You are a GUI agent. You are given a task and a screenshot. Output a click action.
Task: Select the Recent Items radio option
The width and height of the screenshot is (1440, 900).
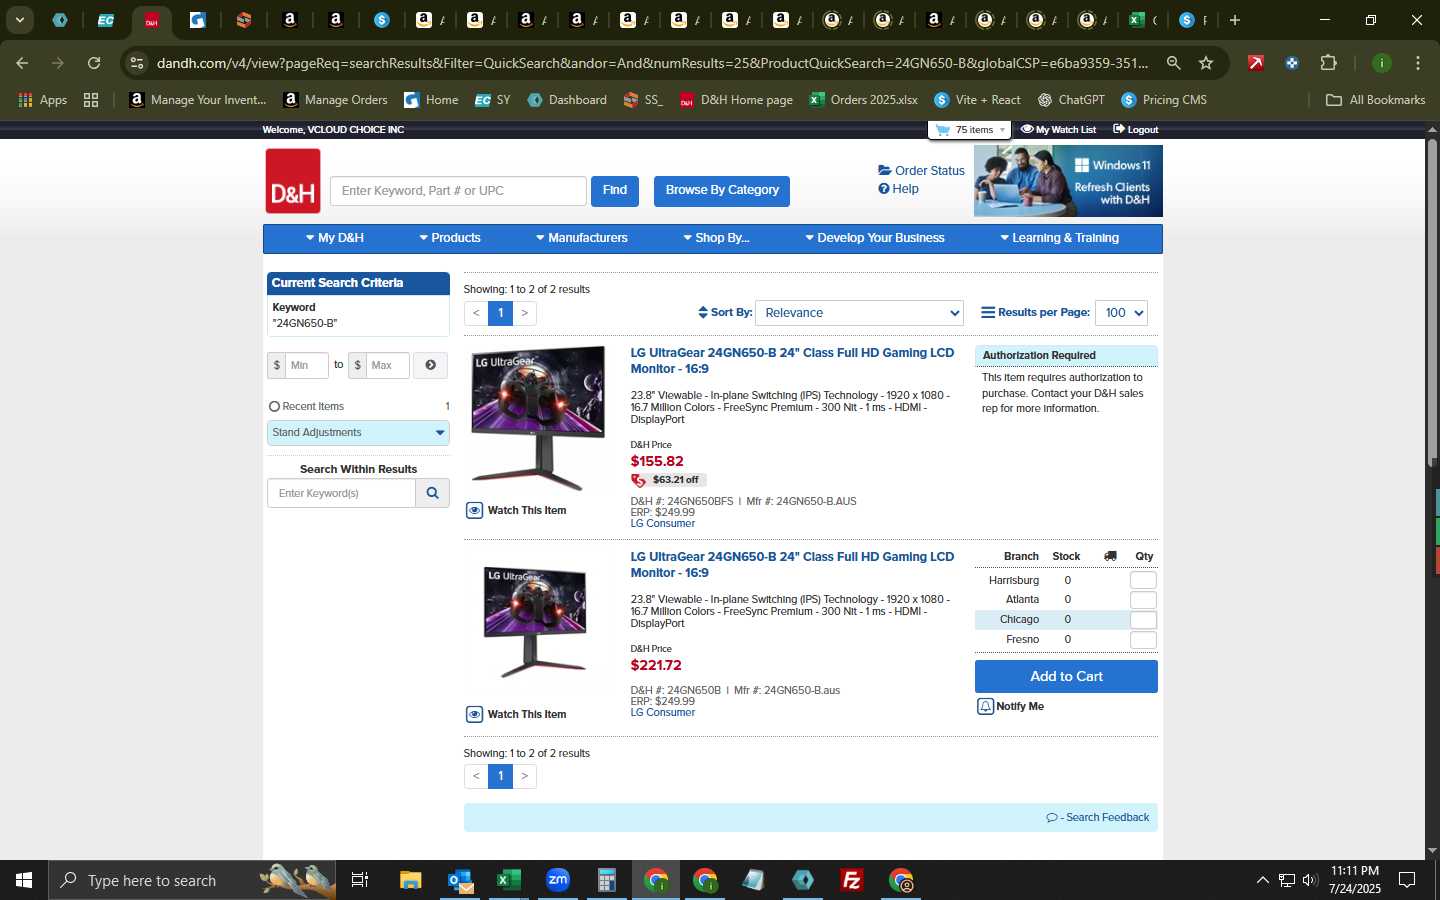[275, 407]
